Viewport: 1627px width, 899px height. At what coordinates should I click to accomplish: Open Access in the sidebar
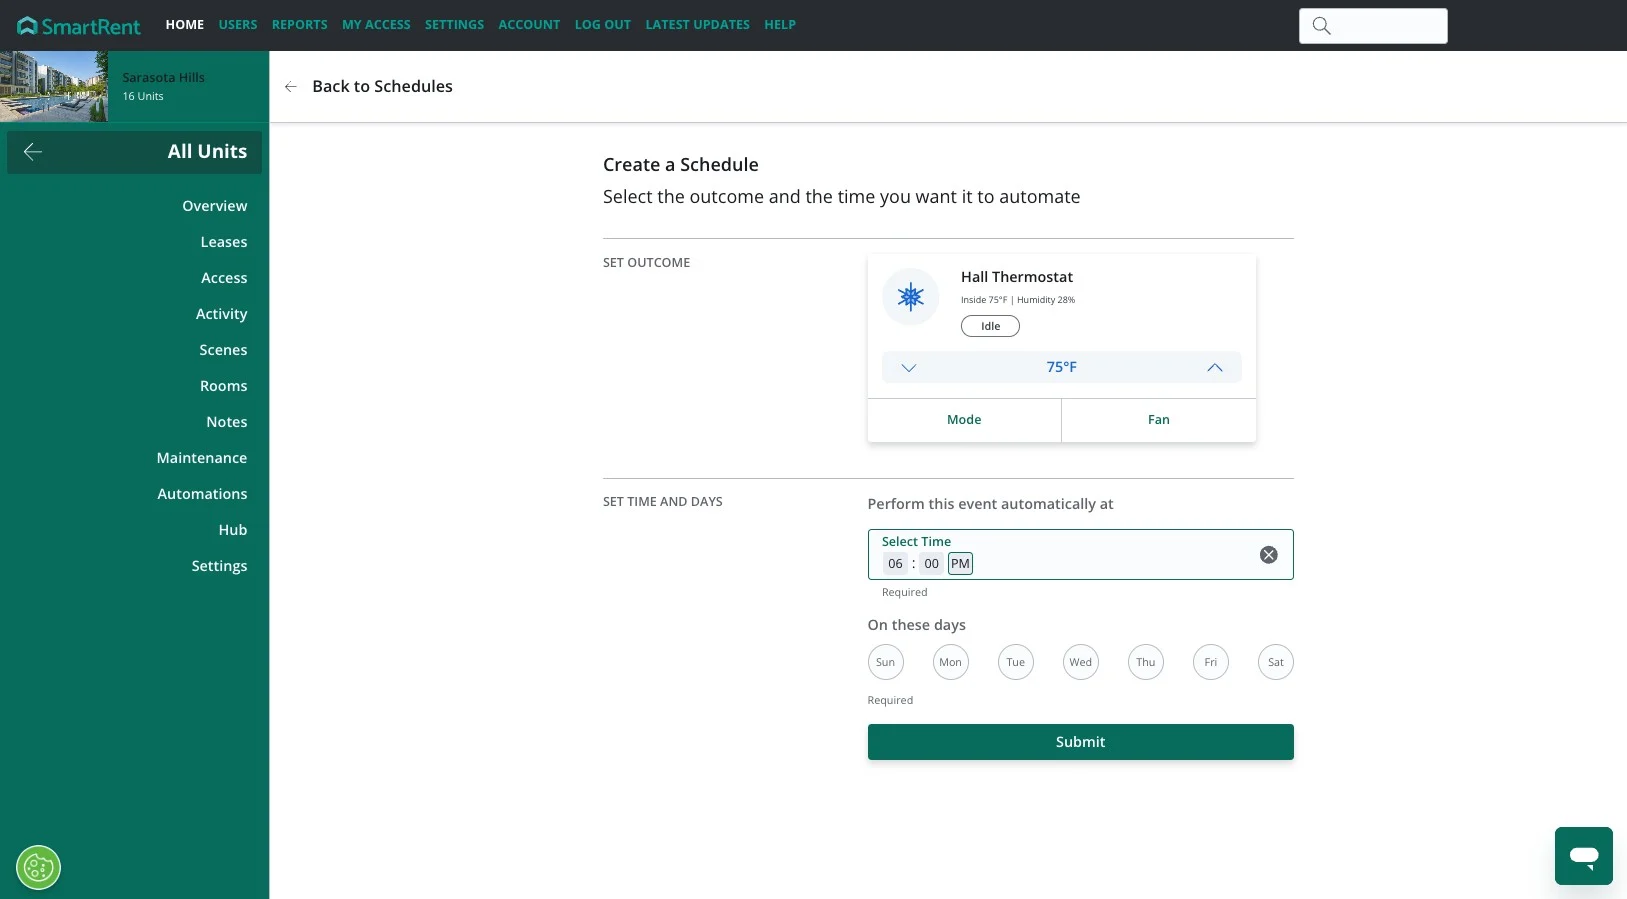pos(224,278)
